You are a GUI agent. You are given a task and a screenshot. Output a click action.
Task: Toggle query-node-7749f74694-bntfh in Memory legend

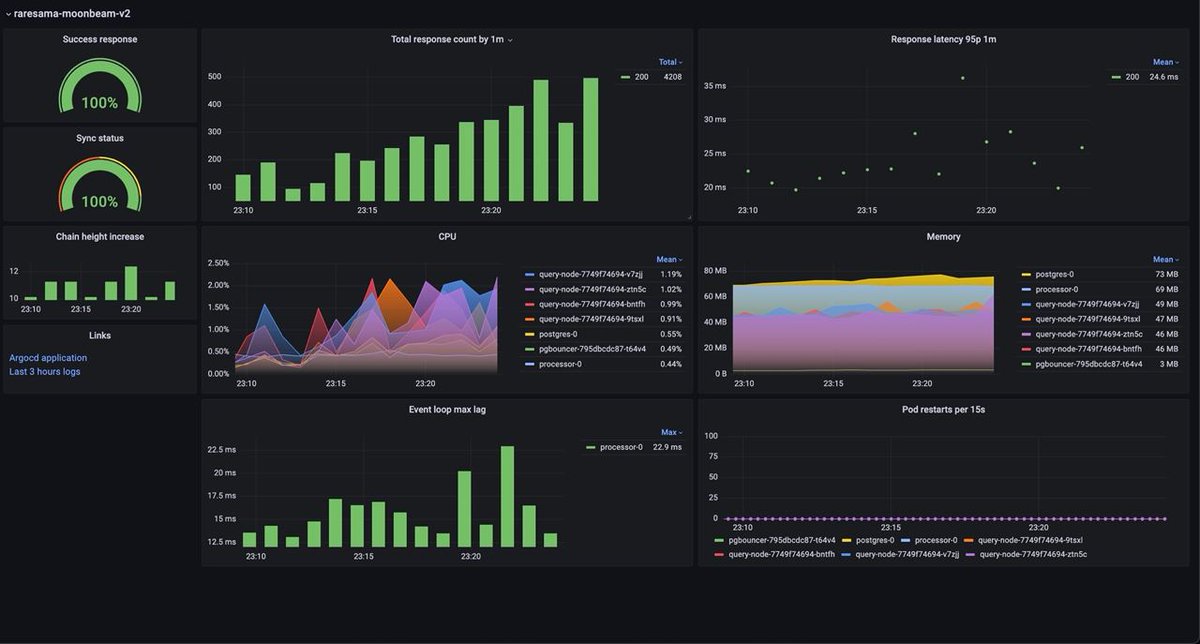(1088, 349)
